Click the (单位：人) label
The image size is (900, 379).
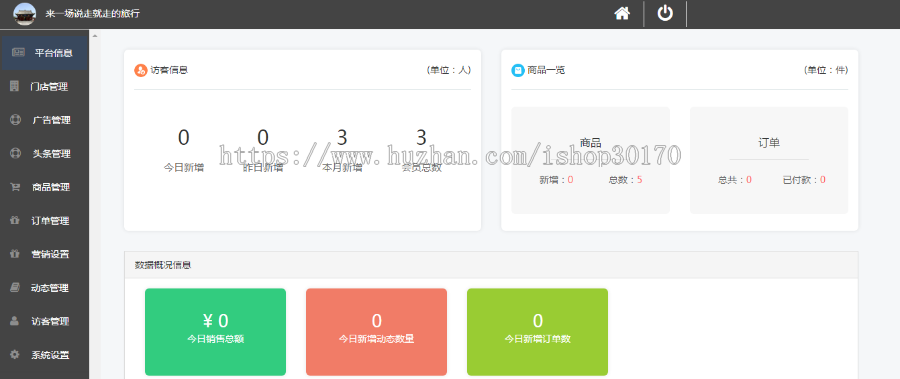pyautogui.click(x=449, y=70)
